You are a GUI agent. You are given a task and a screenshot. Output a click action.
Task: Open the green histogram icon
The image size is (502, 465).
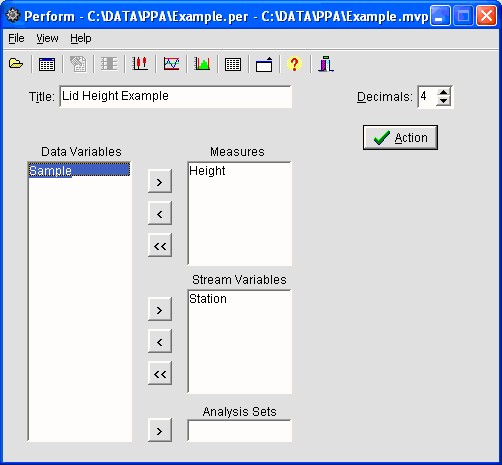click(202, 63)
